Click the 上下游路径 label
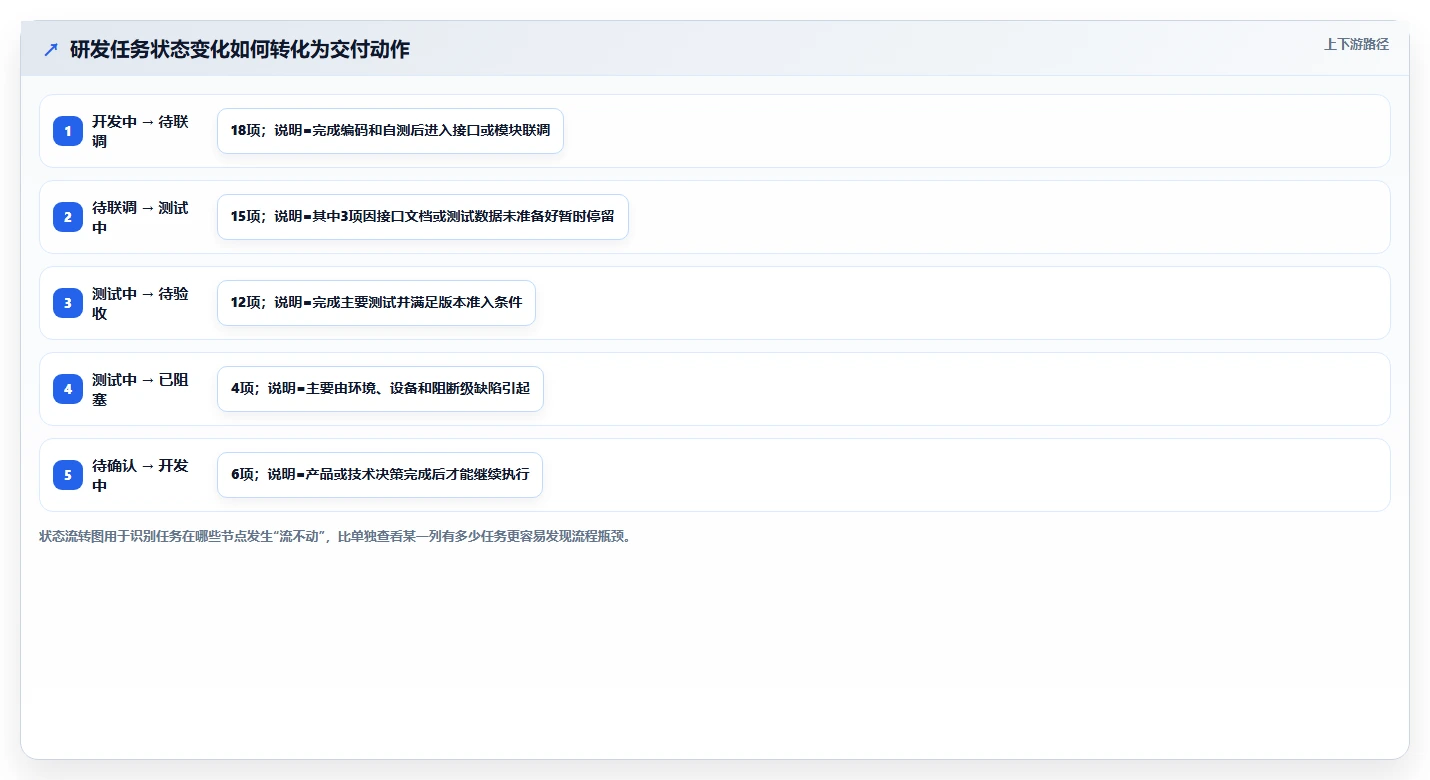 [x=1356, y=44]
